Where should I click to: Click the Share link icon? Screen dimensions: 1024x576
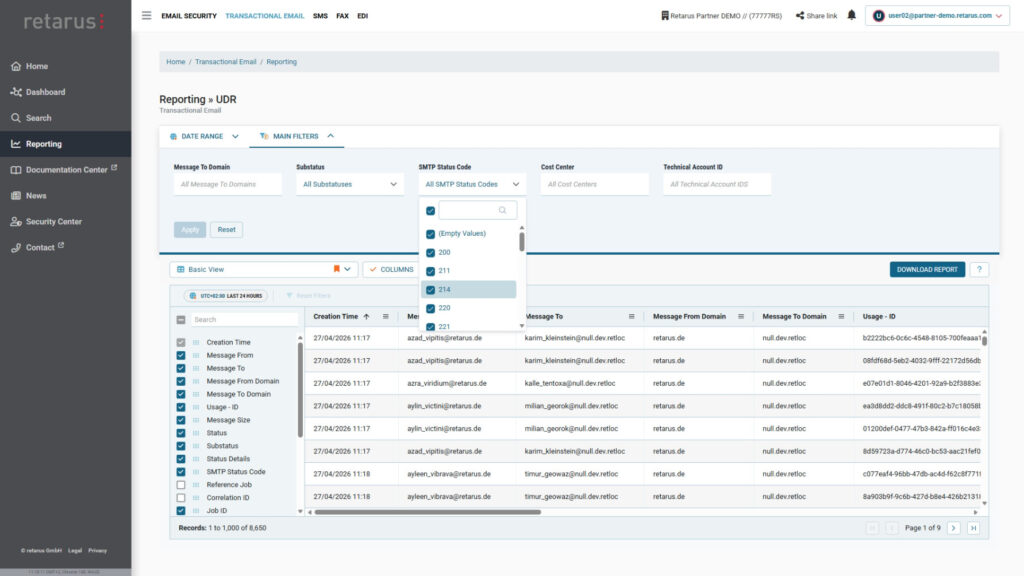pyautogui.click(x=800, y=16)
